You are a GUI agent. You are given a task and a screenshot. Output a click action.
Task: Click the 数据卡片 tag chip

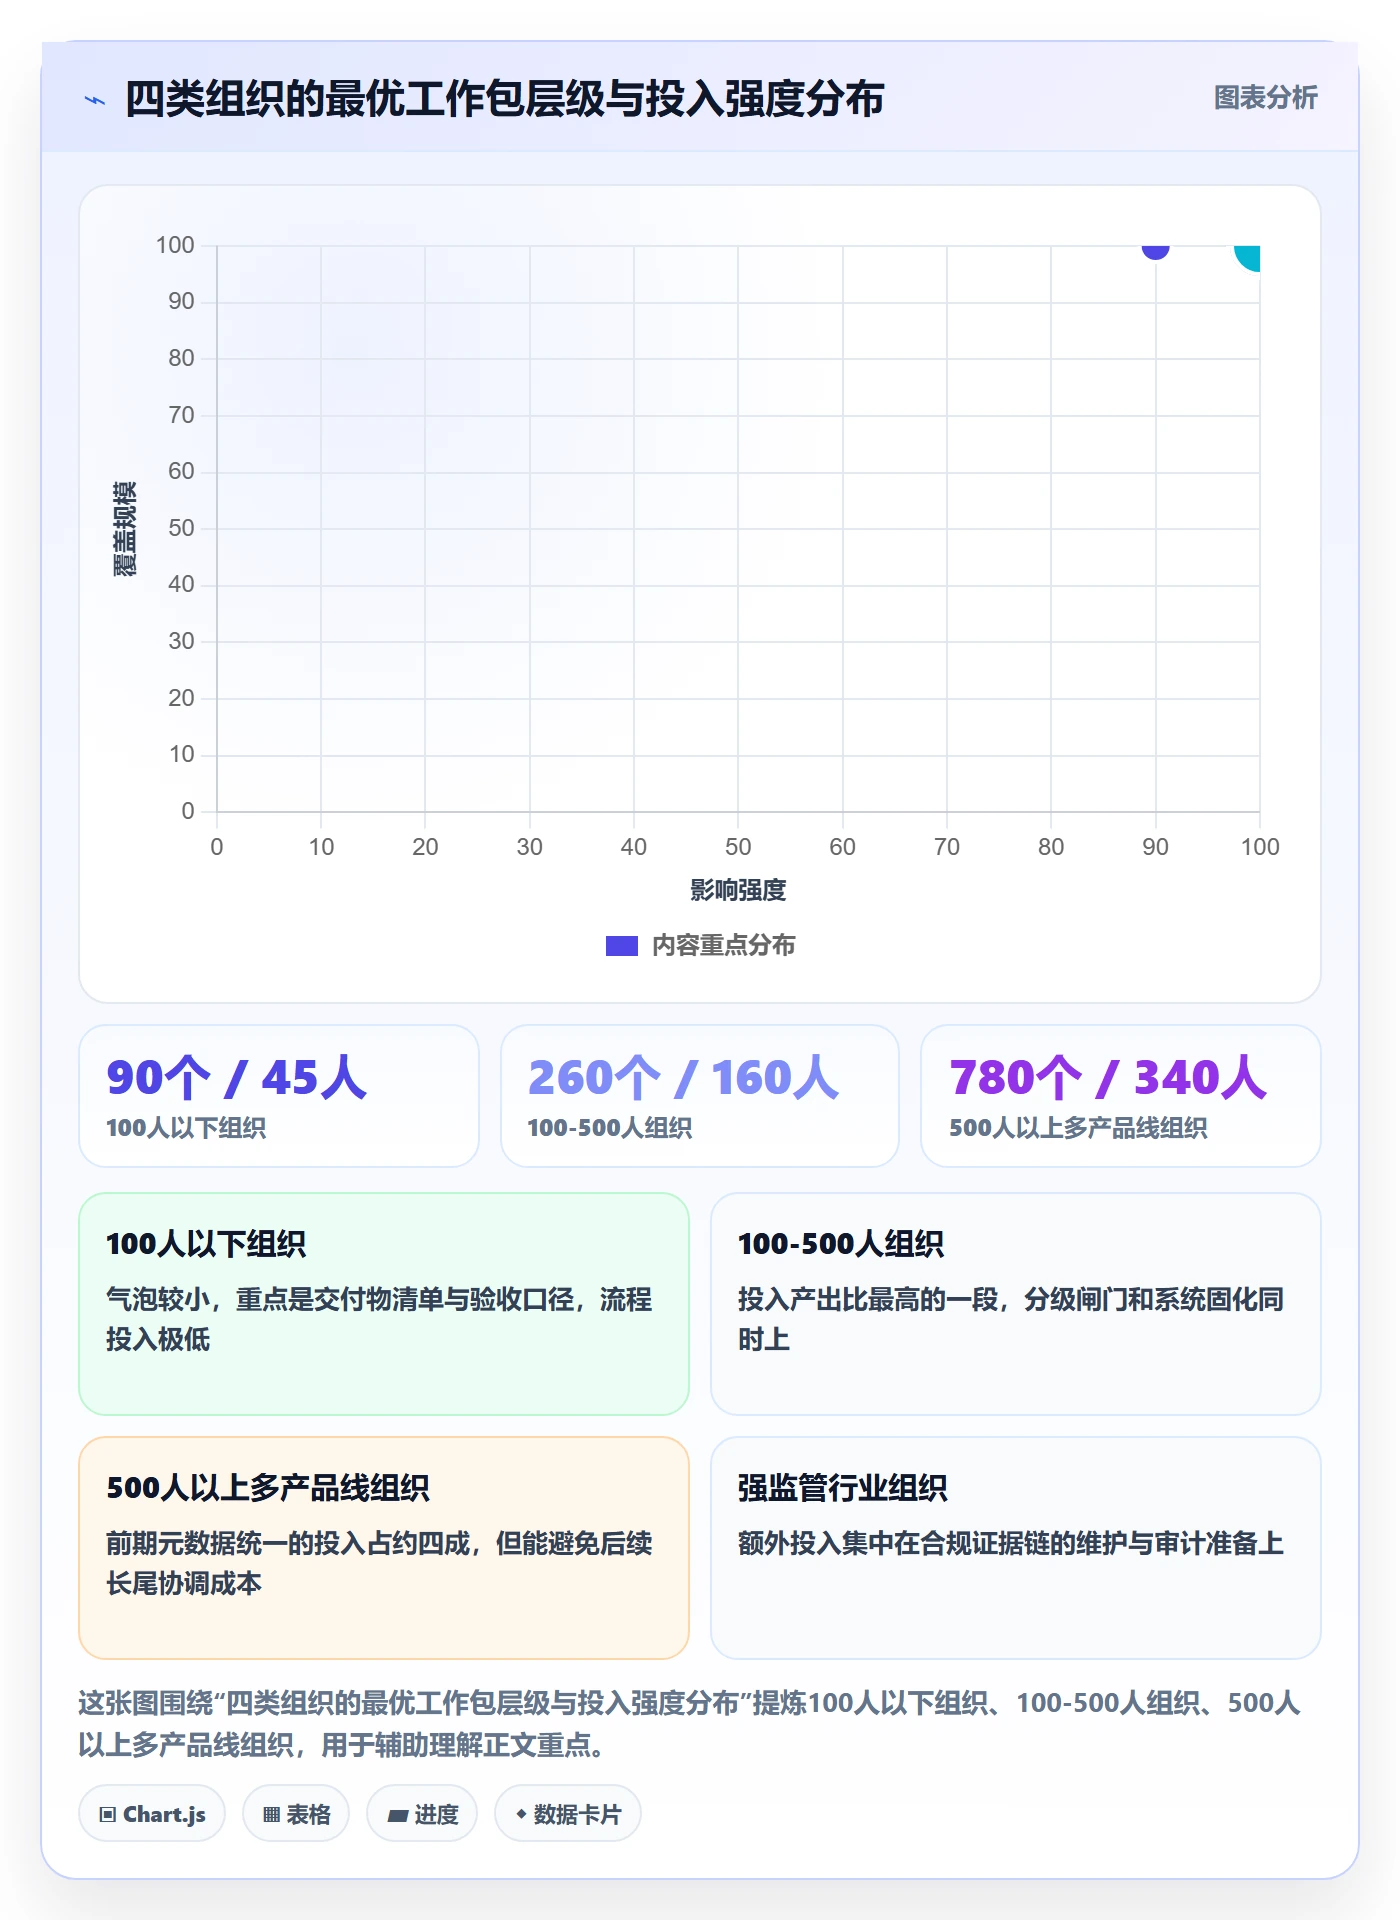point(568,1814)
